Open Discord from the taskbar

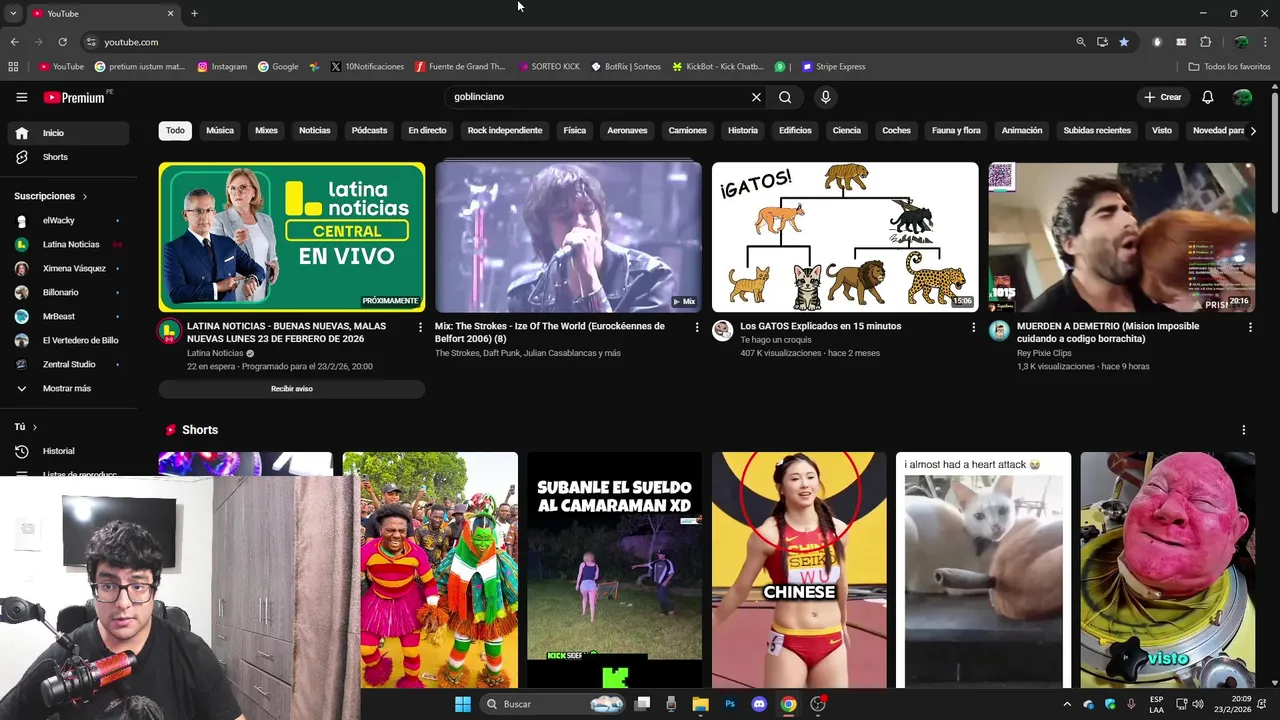759,704
